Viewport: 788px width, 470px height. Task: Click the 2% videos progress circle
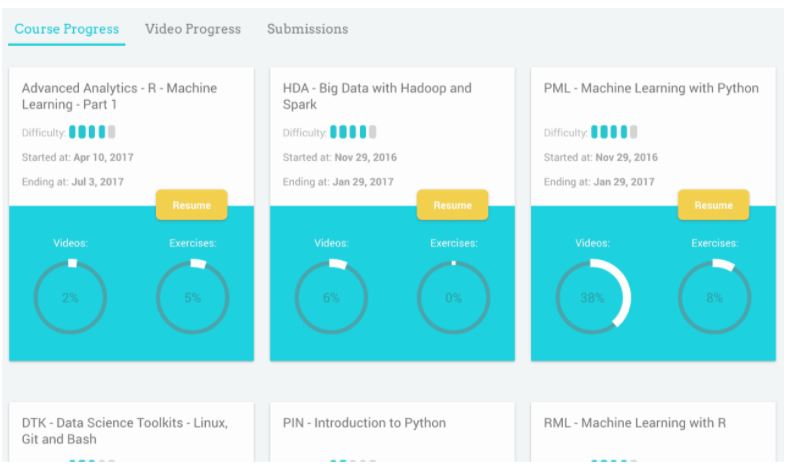click(71, 298)
